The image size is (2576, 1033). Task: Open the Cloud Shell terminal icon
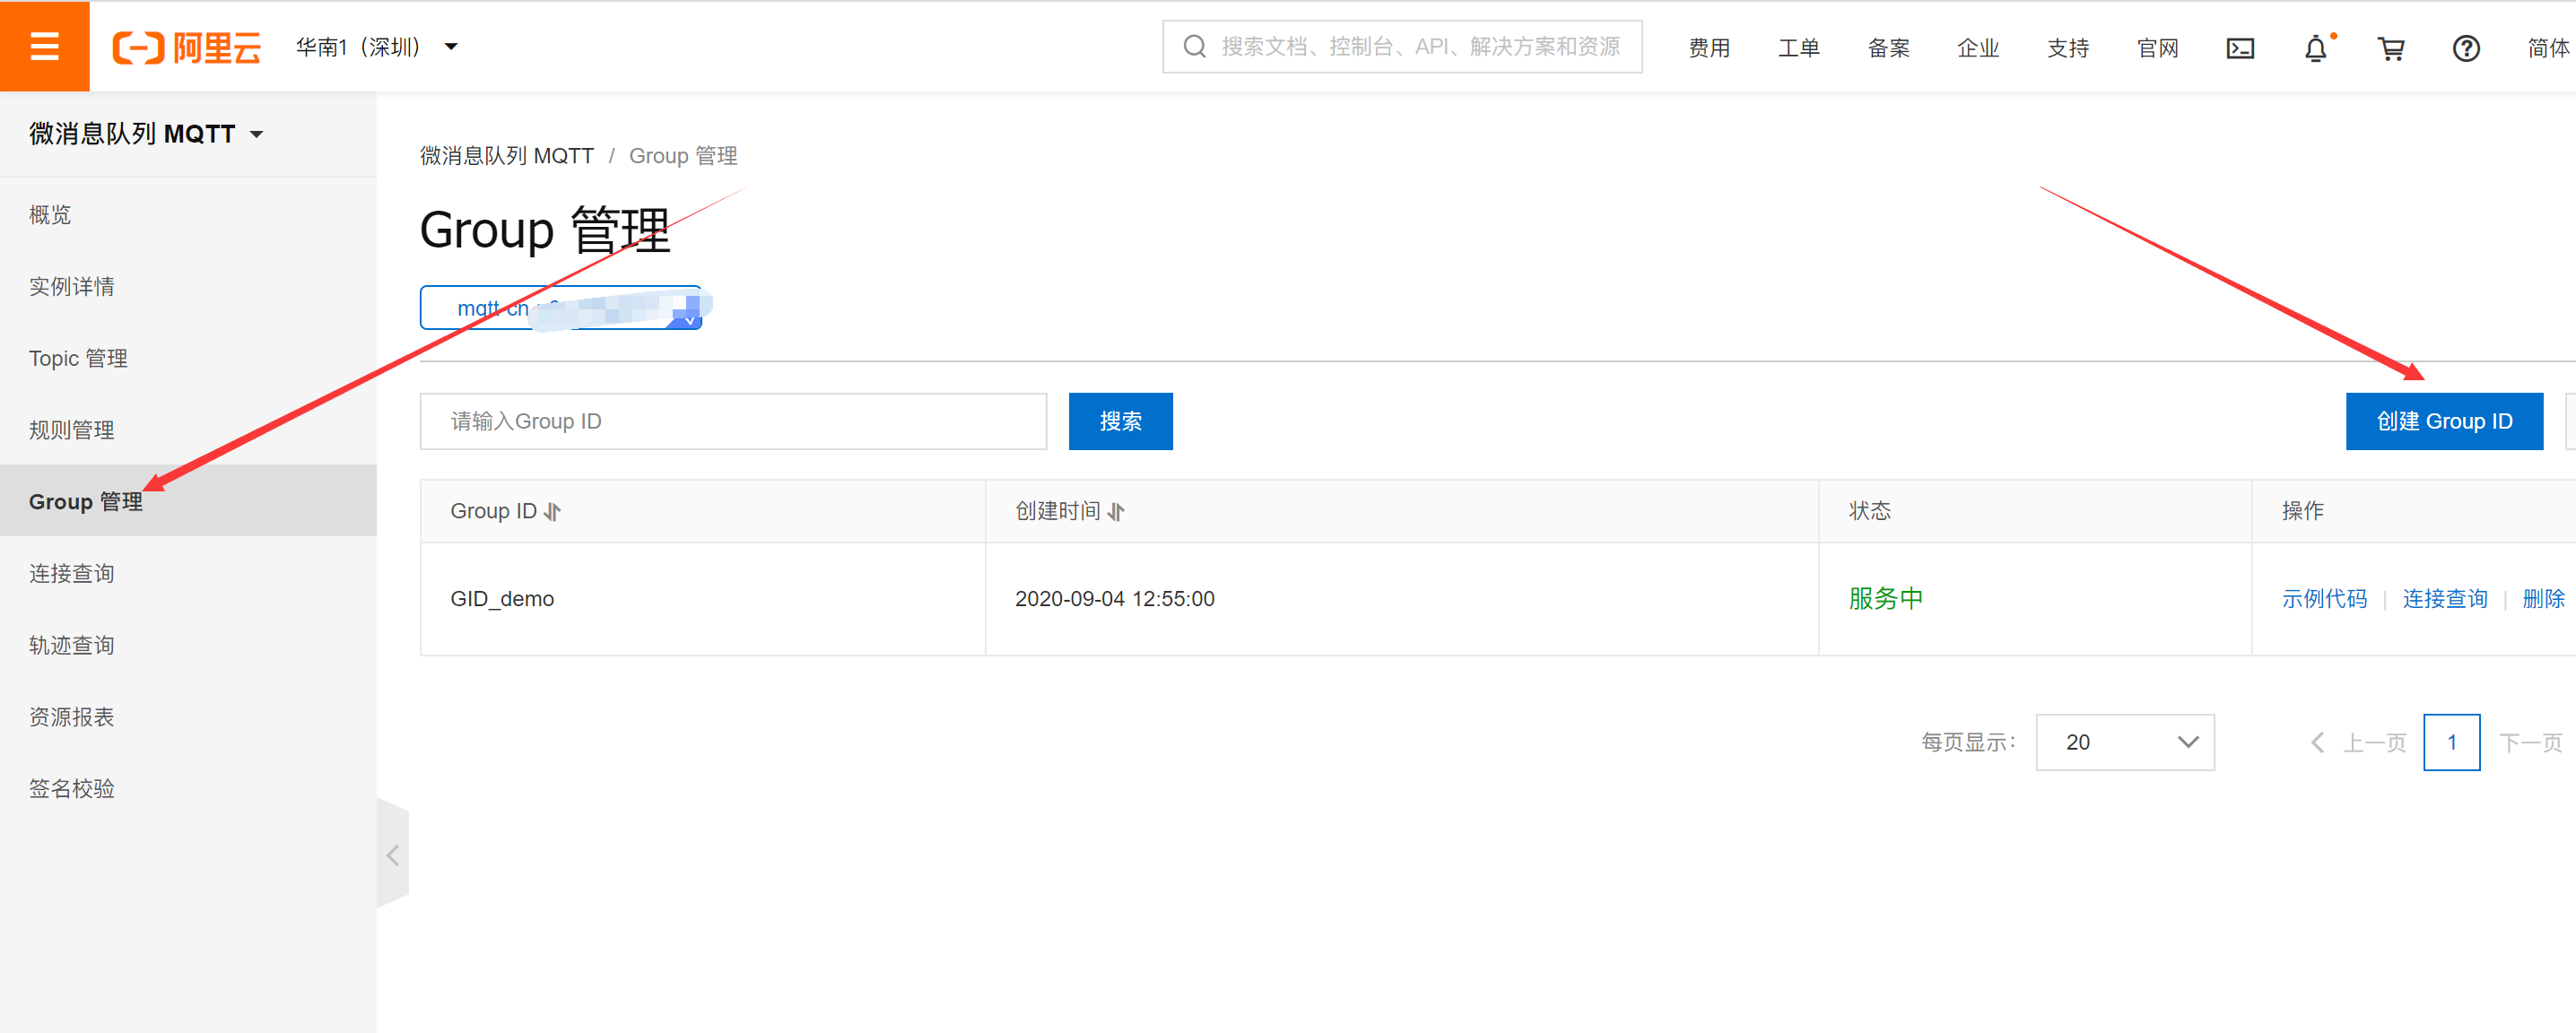tap(2240, 48)
